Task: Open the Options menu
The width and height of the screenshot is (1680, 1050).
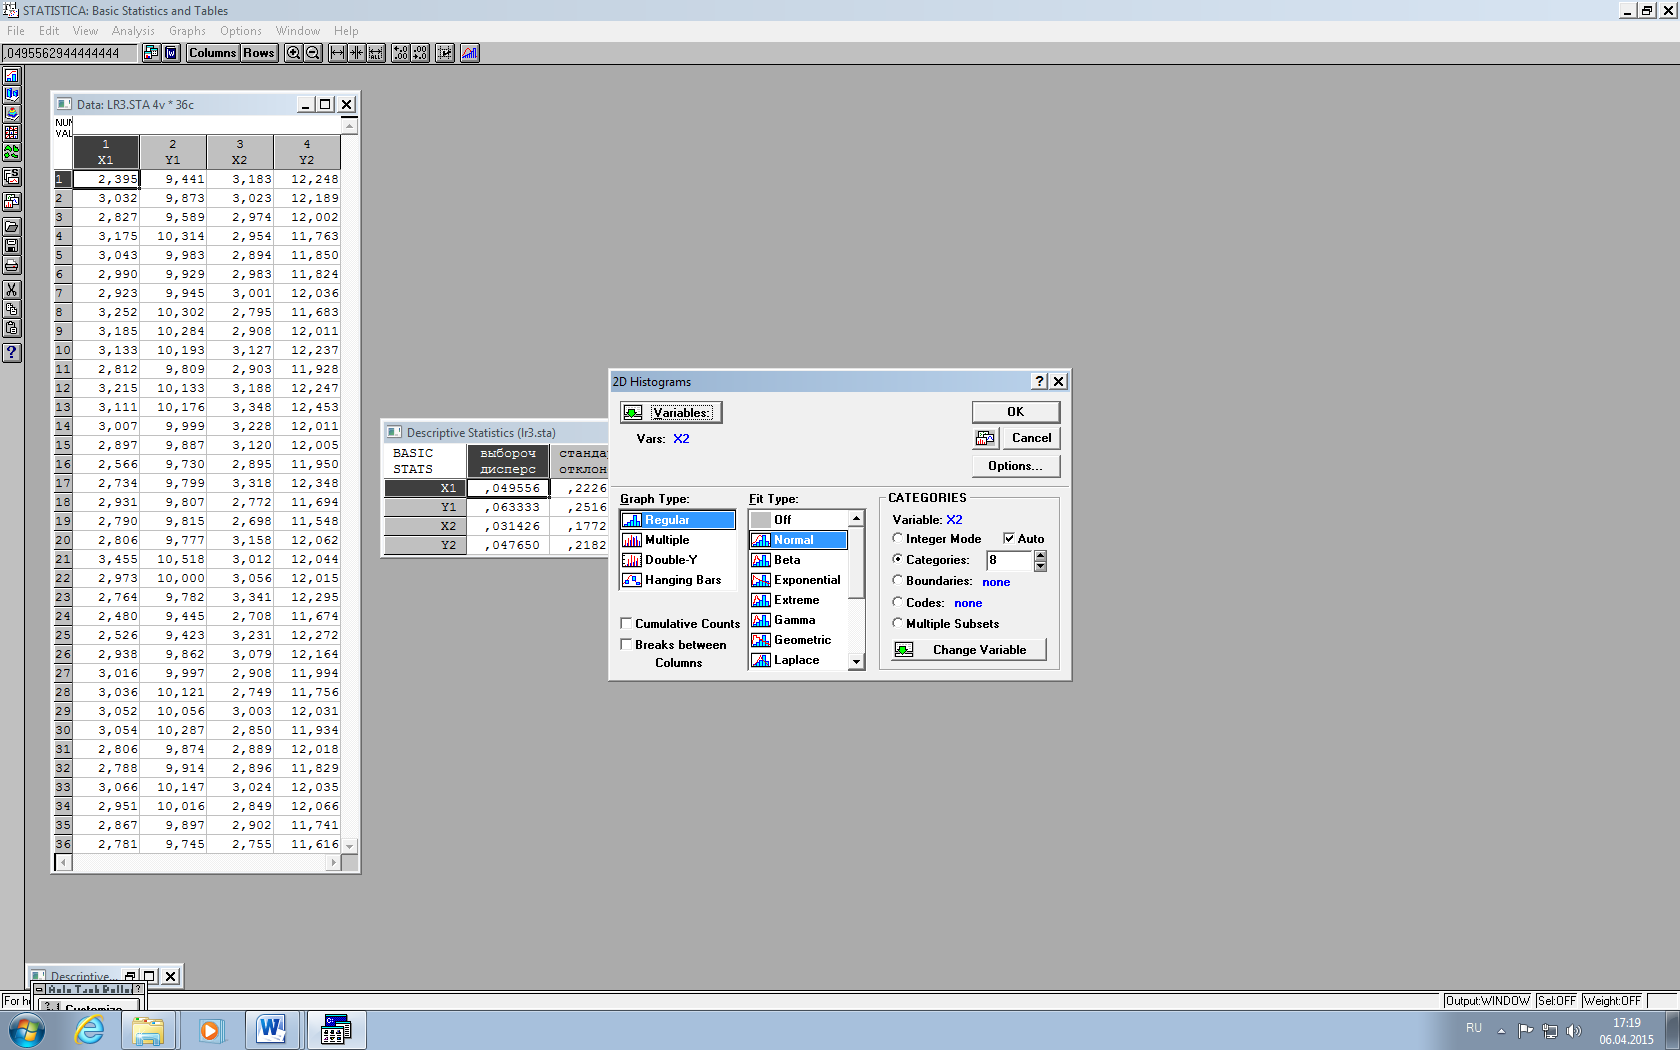Action: coord(241,31)
